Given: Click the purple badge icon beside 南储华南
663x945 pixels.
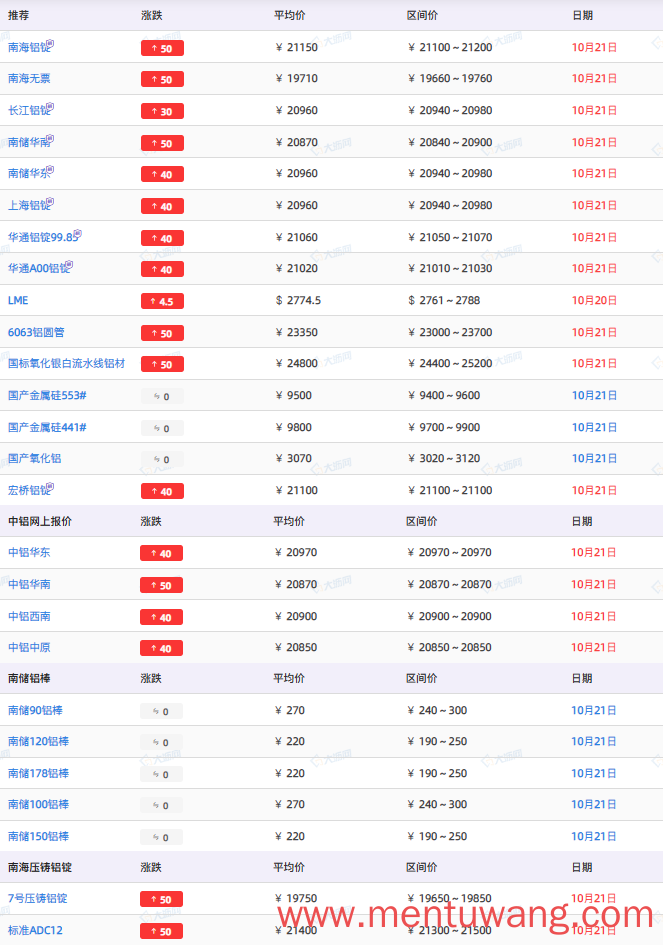Looking at the screenshot, I should (51, 139).
